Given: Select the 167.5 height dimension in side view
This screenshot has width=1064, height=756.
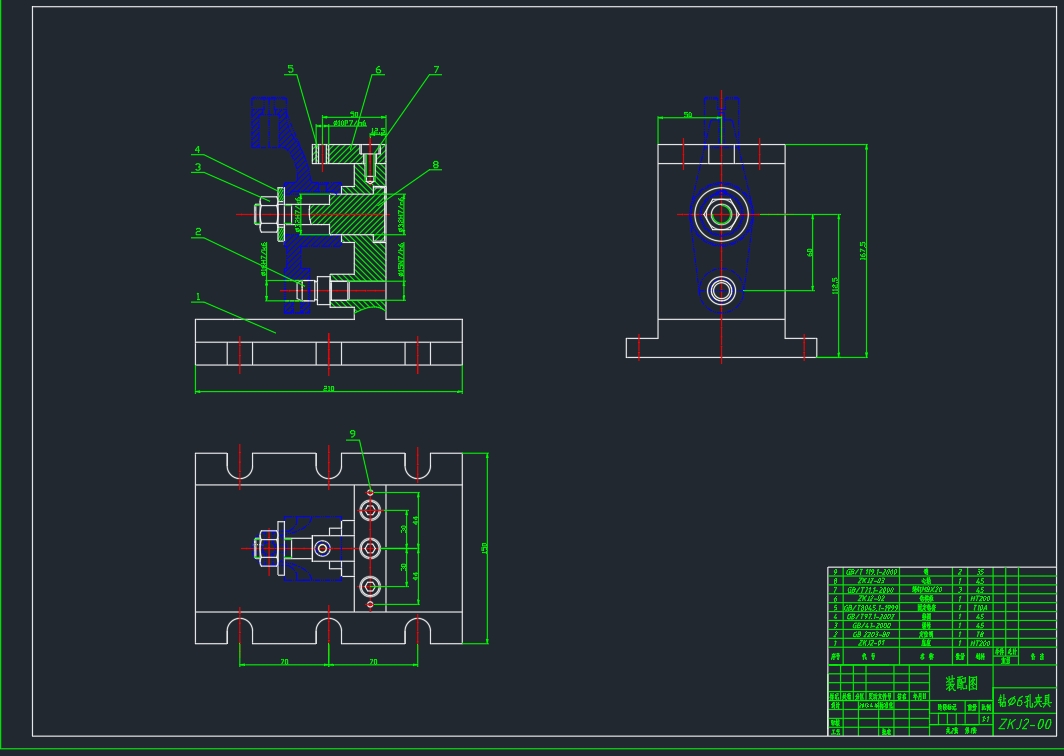Looking at the screenshot, I should 863,250.
